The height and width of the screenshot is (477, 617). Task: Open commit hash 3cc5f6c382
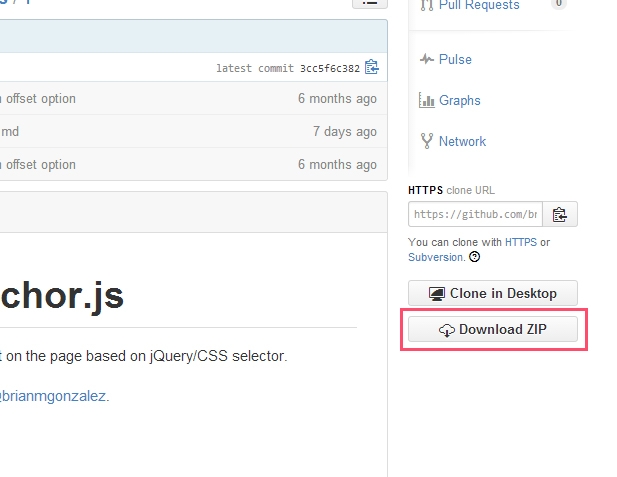coord(330,68)
